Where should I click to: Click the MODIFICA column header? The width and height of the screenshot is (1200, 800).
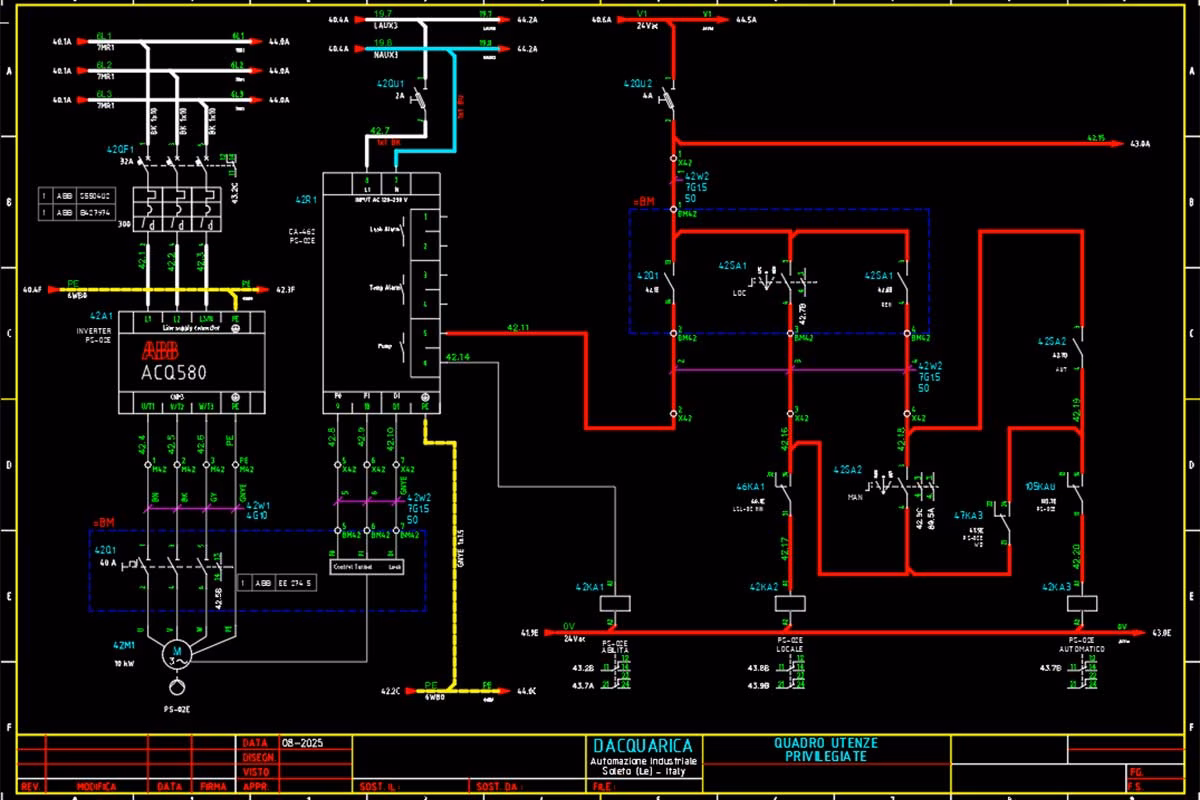tap(98, 788)
